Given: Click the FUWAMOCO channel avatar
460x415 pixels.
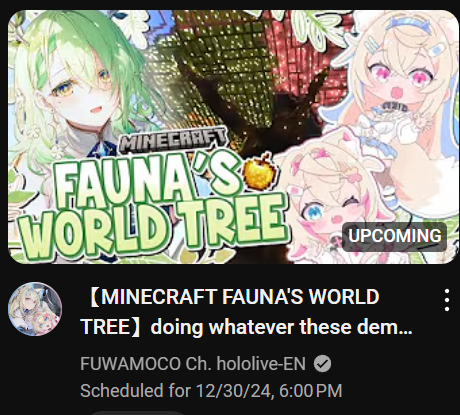Looking at the screenshot, I should [x=35, y=309].
